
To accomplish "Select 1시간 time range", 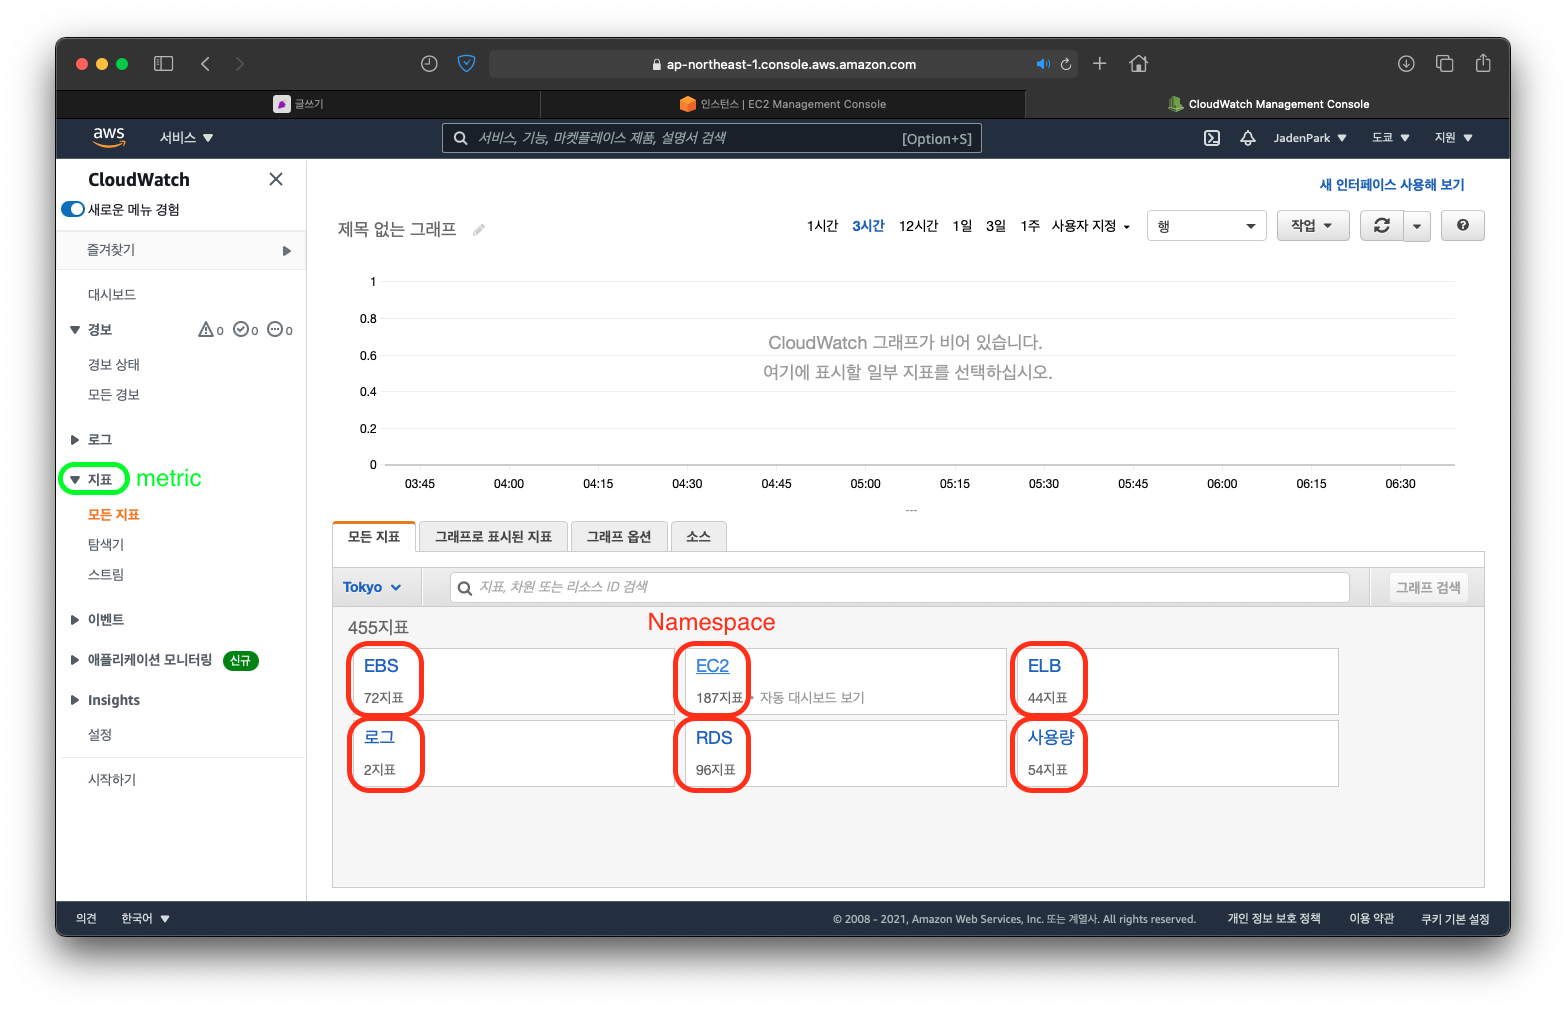I will [x=822, y=226].
